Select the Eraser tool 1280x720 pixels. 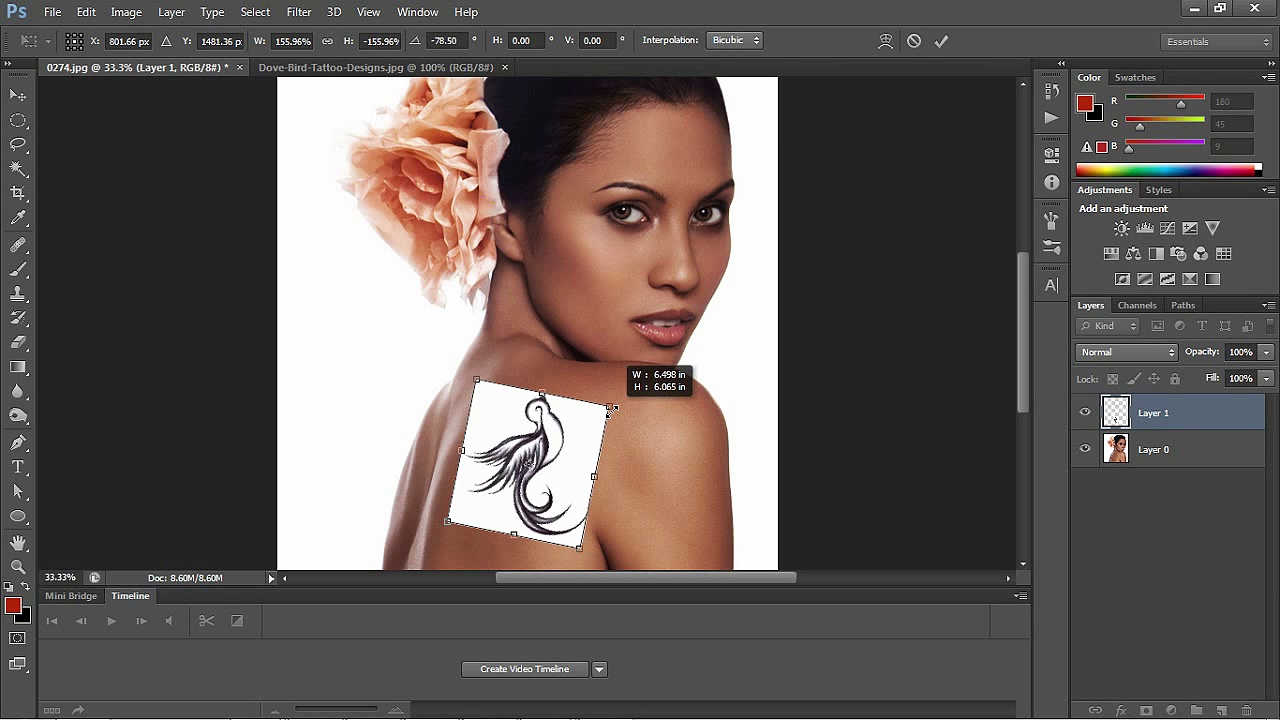point(18,343)
